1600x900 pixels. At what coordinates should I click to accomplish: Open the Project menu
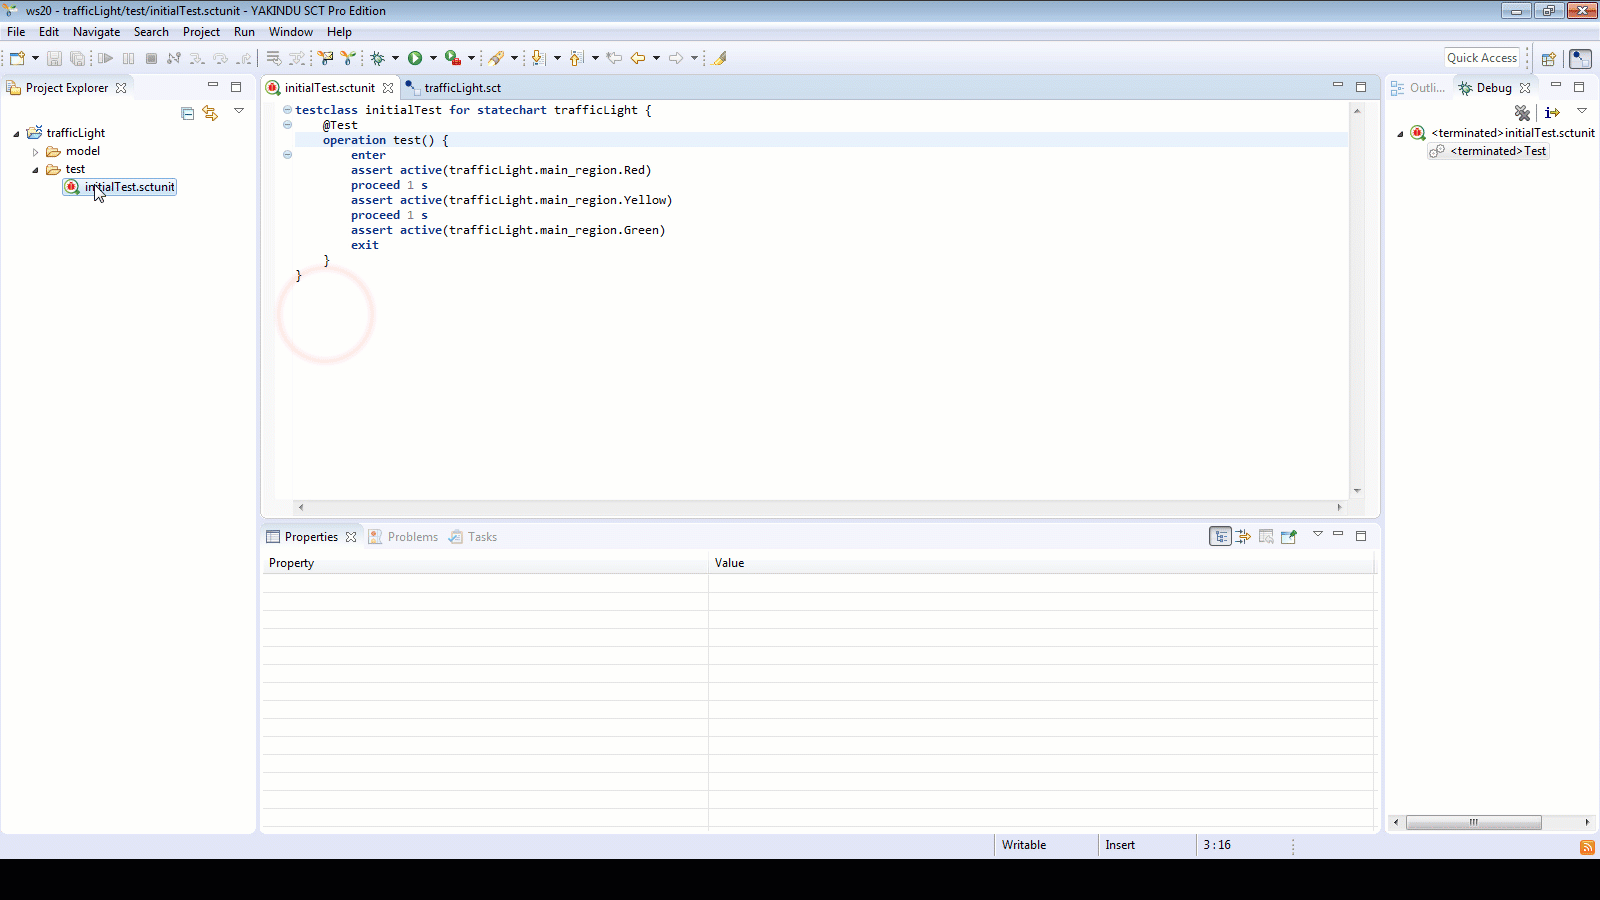[201, 32]
